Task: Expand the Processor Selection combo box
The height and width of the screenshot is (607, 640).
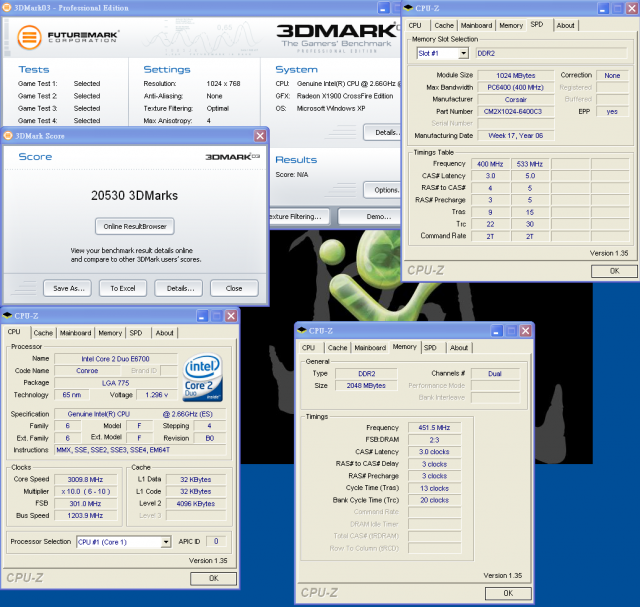Action: point(165,542)
